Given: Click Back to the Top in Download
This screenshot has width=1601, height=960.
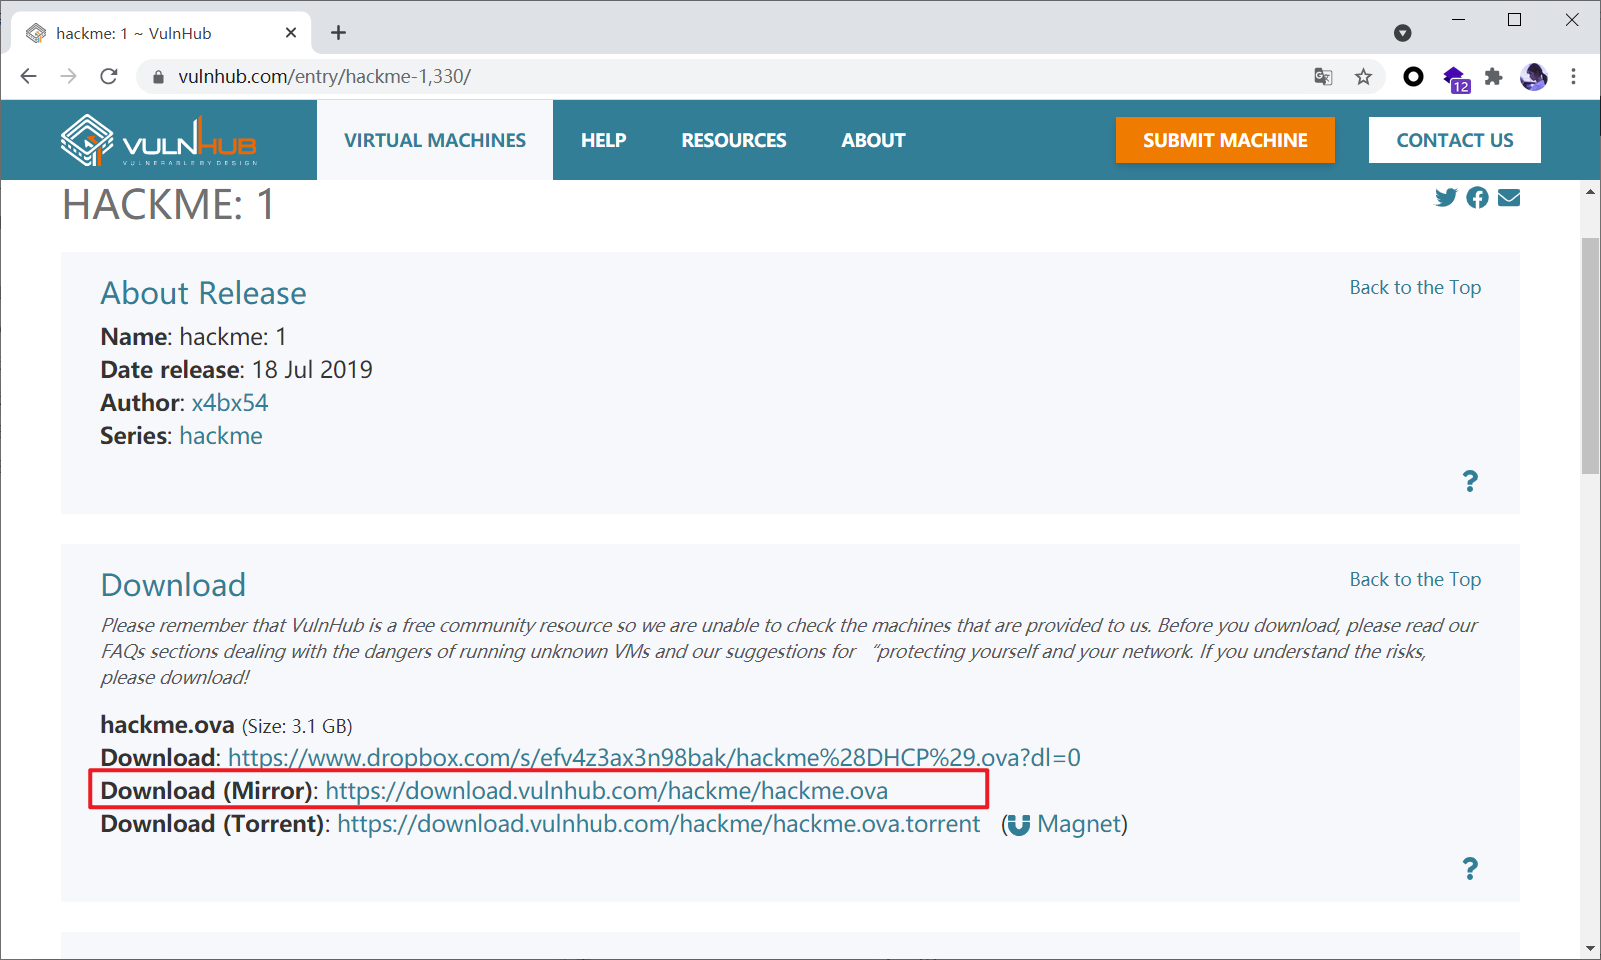Looking at the screenshot, I should coord(1415,580).
